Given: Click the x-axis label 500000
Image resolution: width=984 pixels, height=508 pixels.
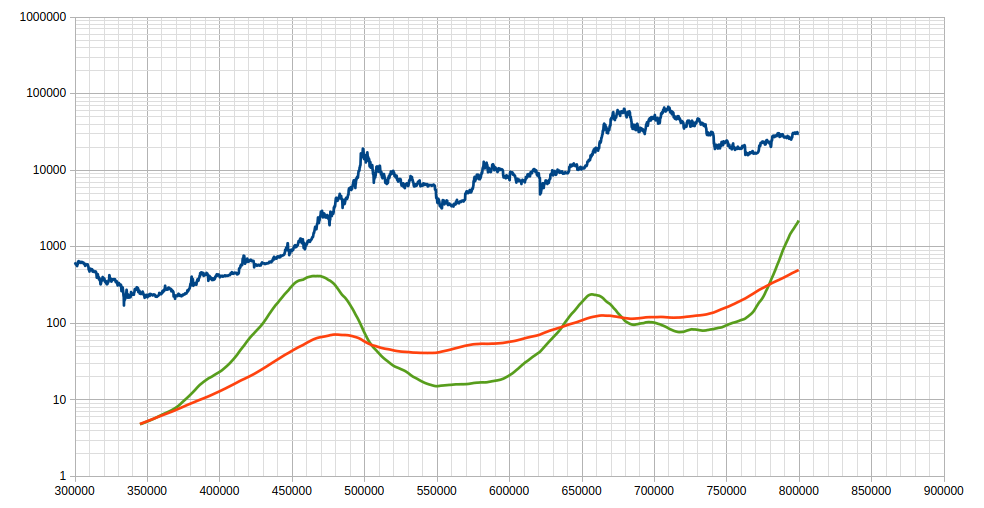Looking at the screenshot, I should click(364, 490).
